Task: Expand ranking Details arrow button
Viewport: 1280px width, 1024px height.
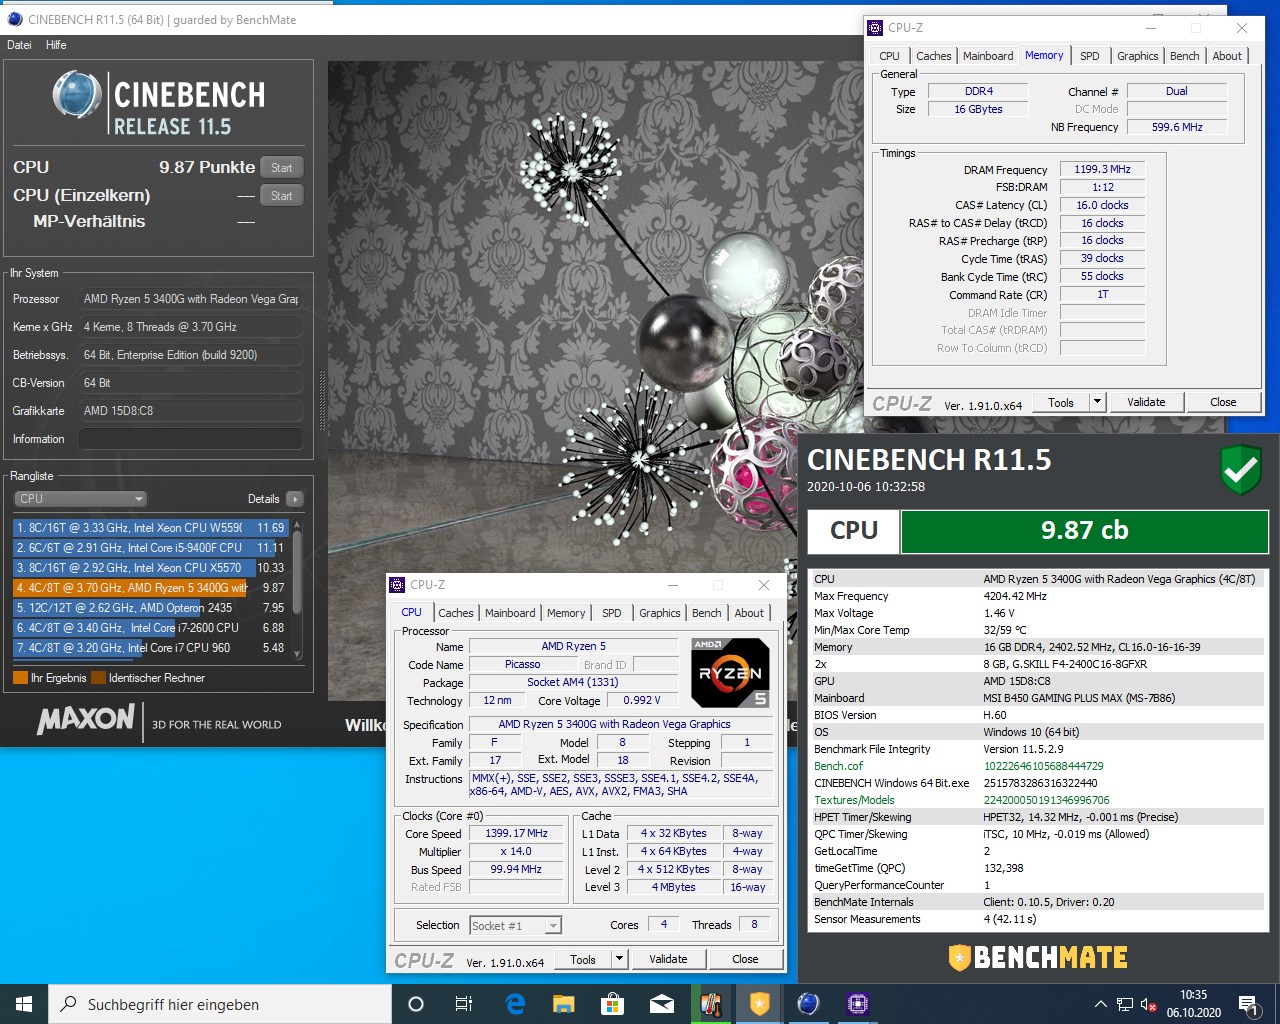Action: tap(294, 499)
